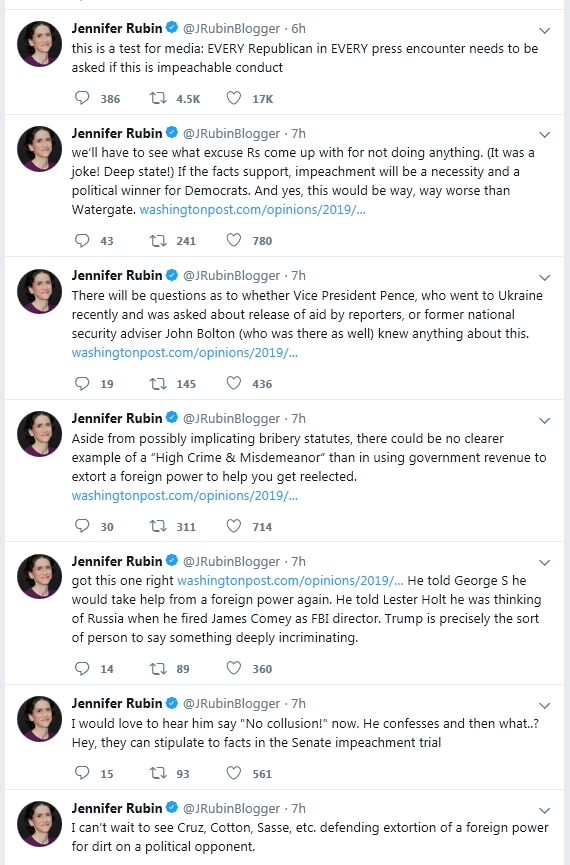Expand options chevron on Watergate tweet
Viewport: 570px width, 865px height.
[545, 135]
